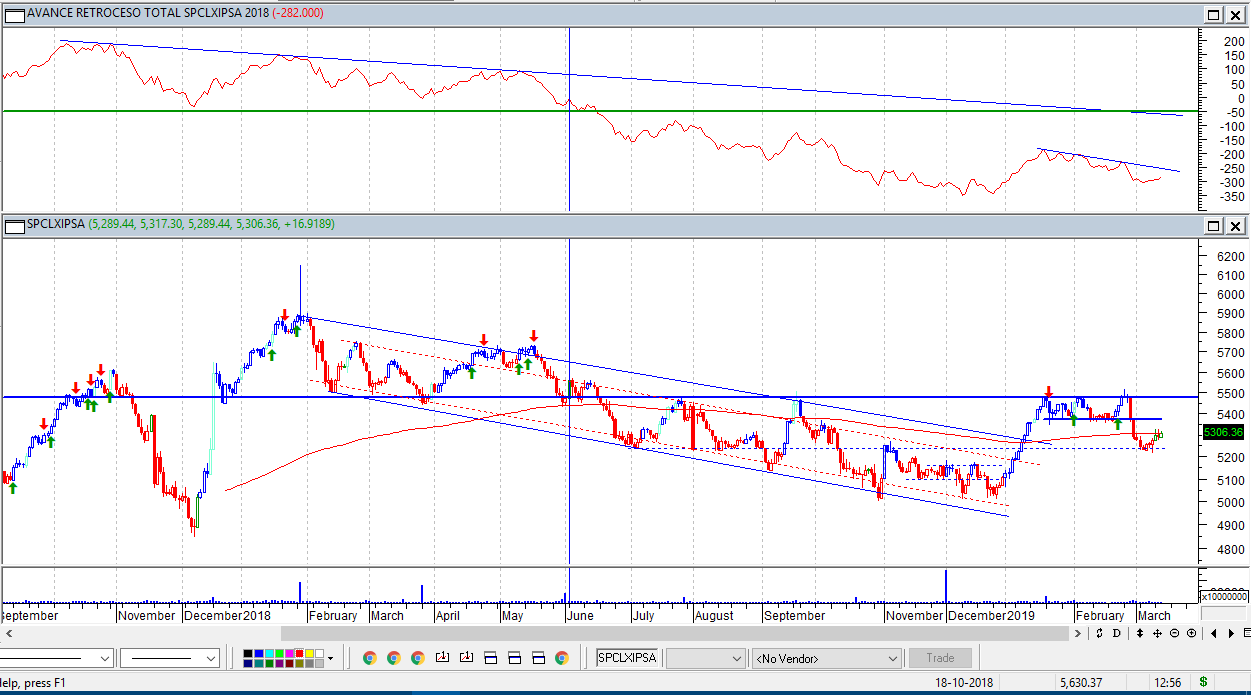Click the 5,630.37 value in status bar
Screen dimensions: 1251x695
pyautogui.click(x=1080, y=683)
